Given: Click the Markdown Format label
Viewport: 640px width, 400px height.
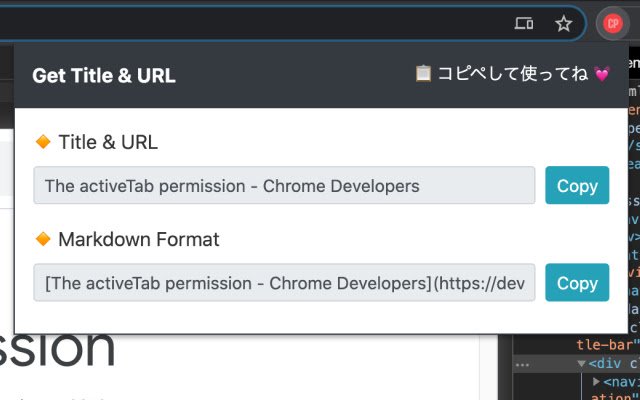Looking at the screenshot, I should point(139,240).
